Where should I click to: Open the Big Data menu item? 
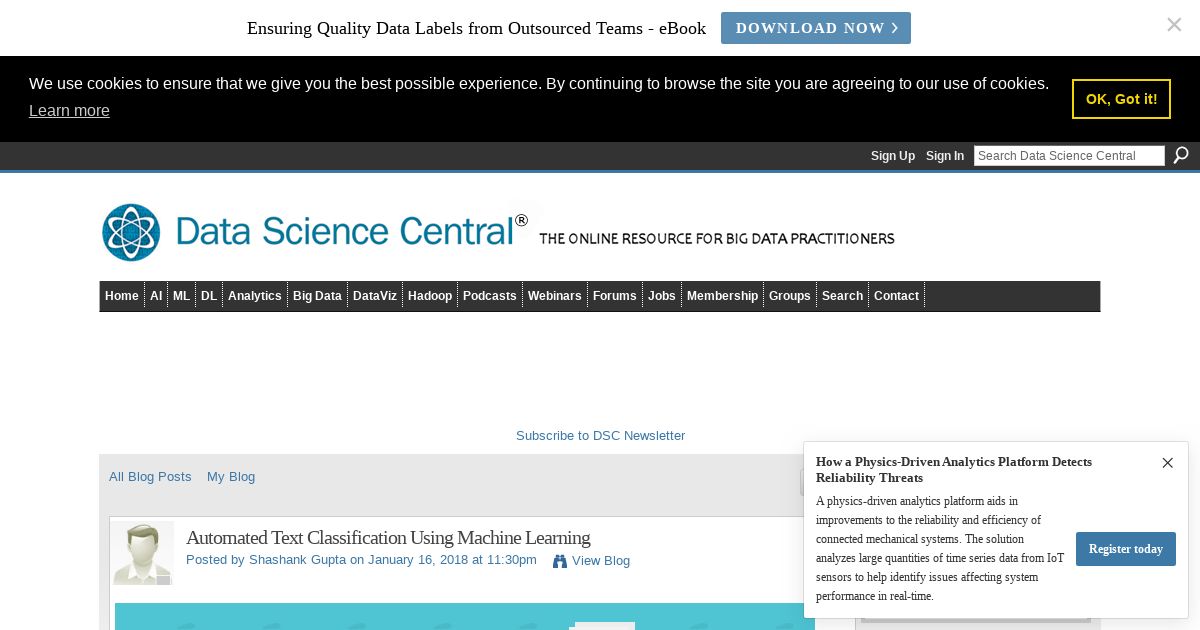pyautogui.click(x=317, y=296)
